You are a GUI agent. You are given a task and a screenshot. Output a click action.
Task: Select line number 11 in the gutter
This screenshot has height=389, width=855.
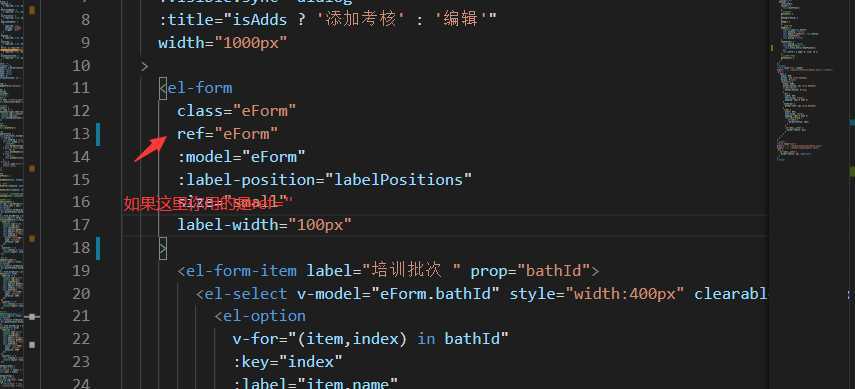[x=81, y=88]
